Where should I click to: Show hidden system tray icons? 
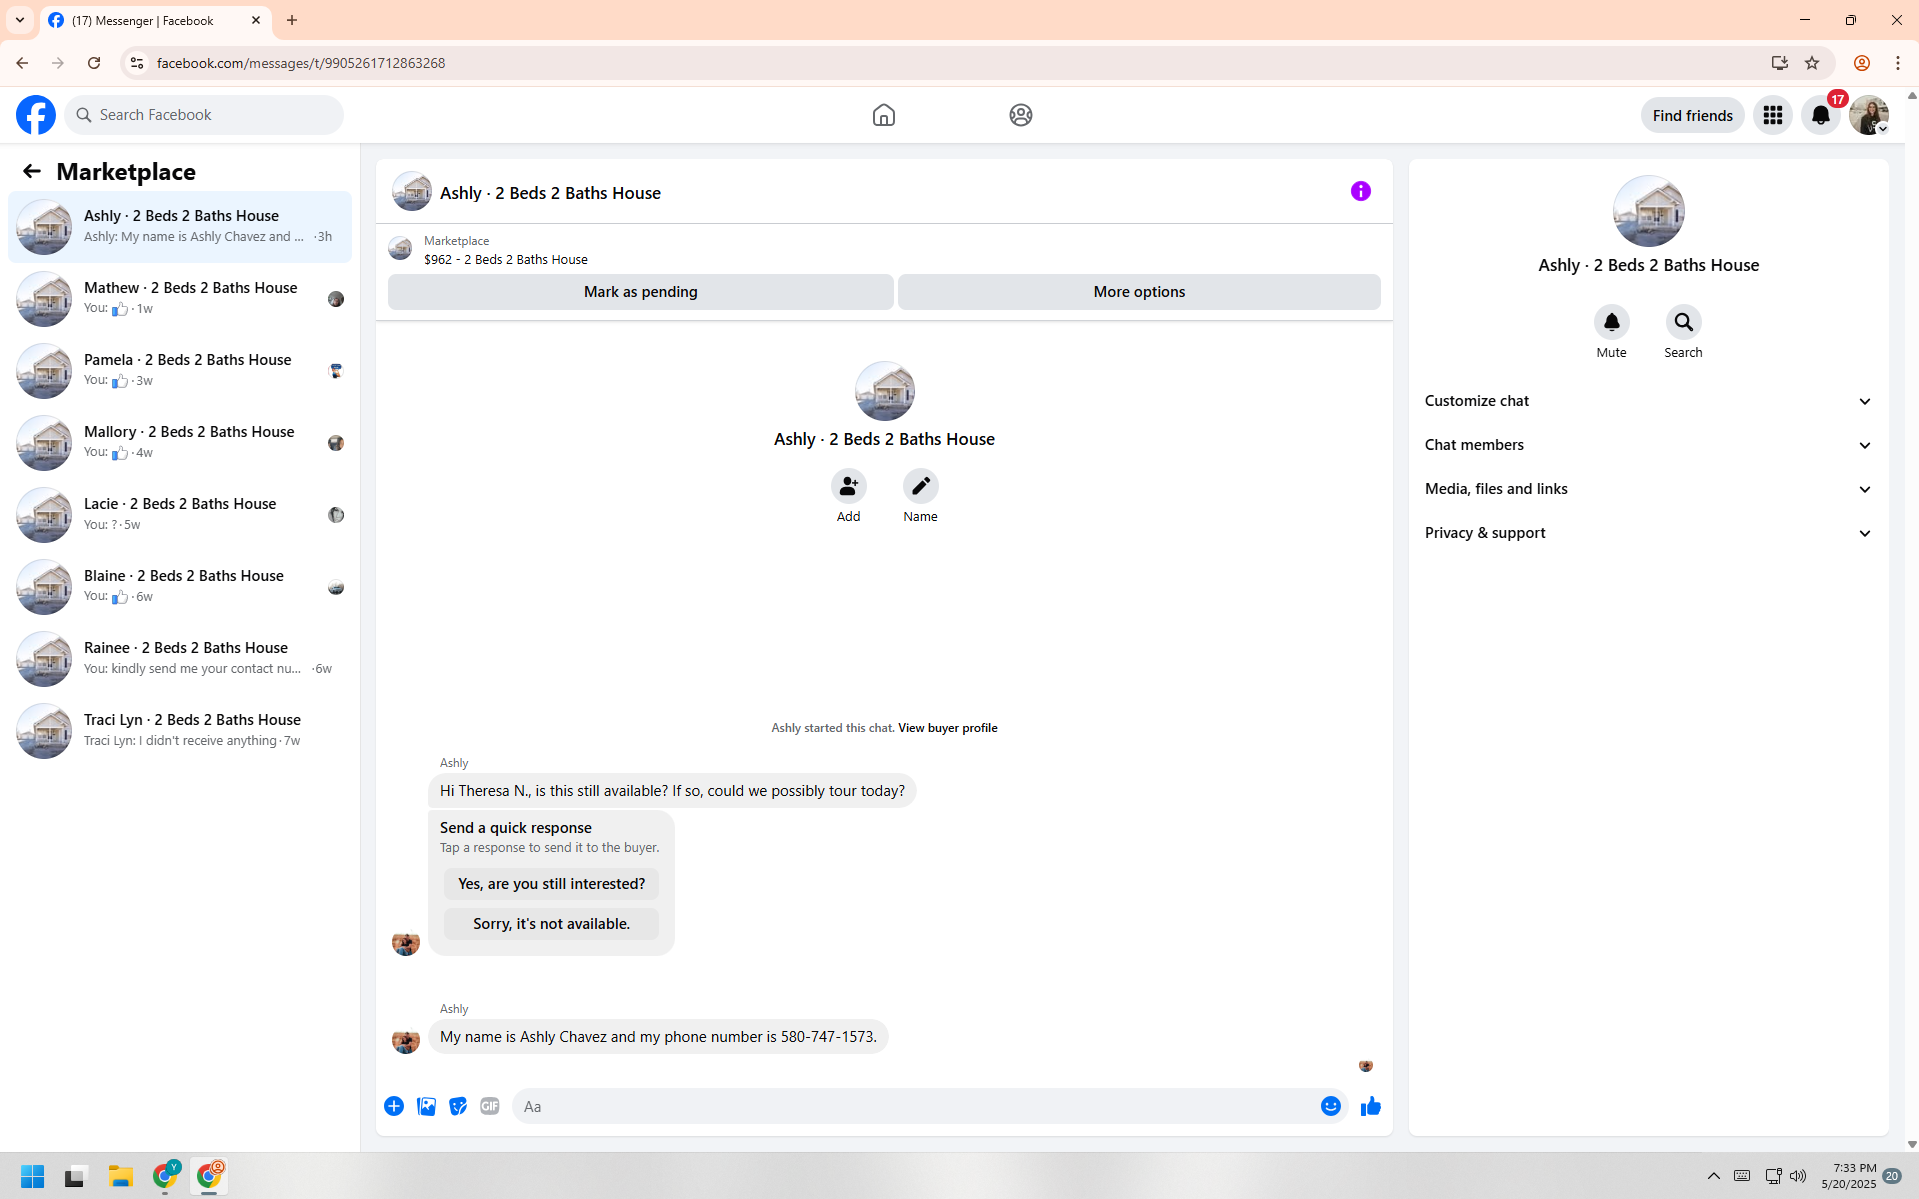(x=1713, y=1176)
